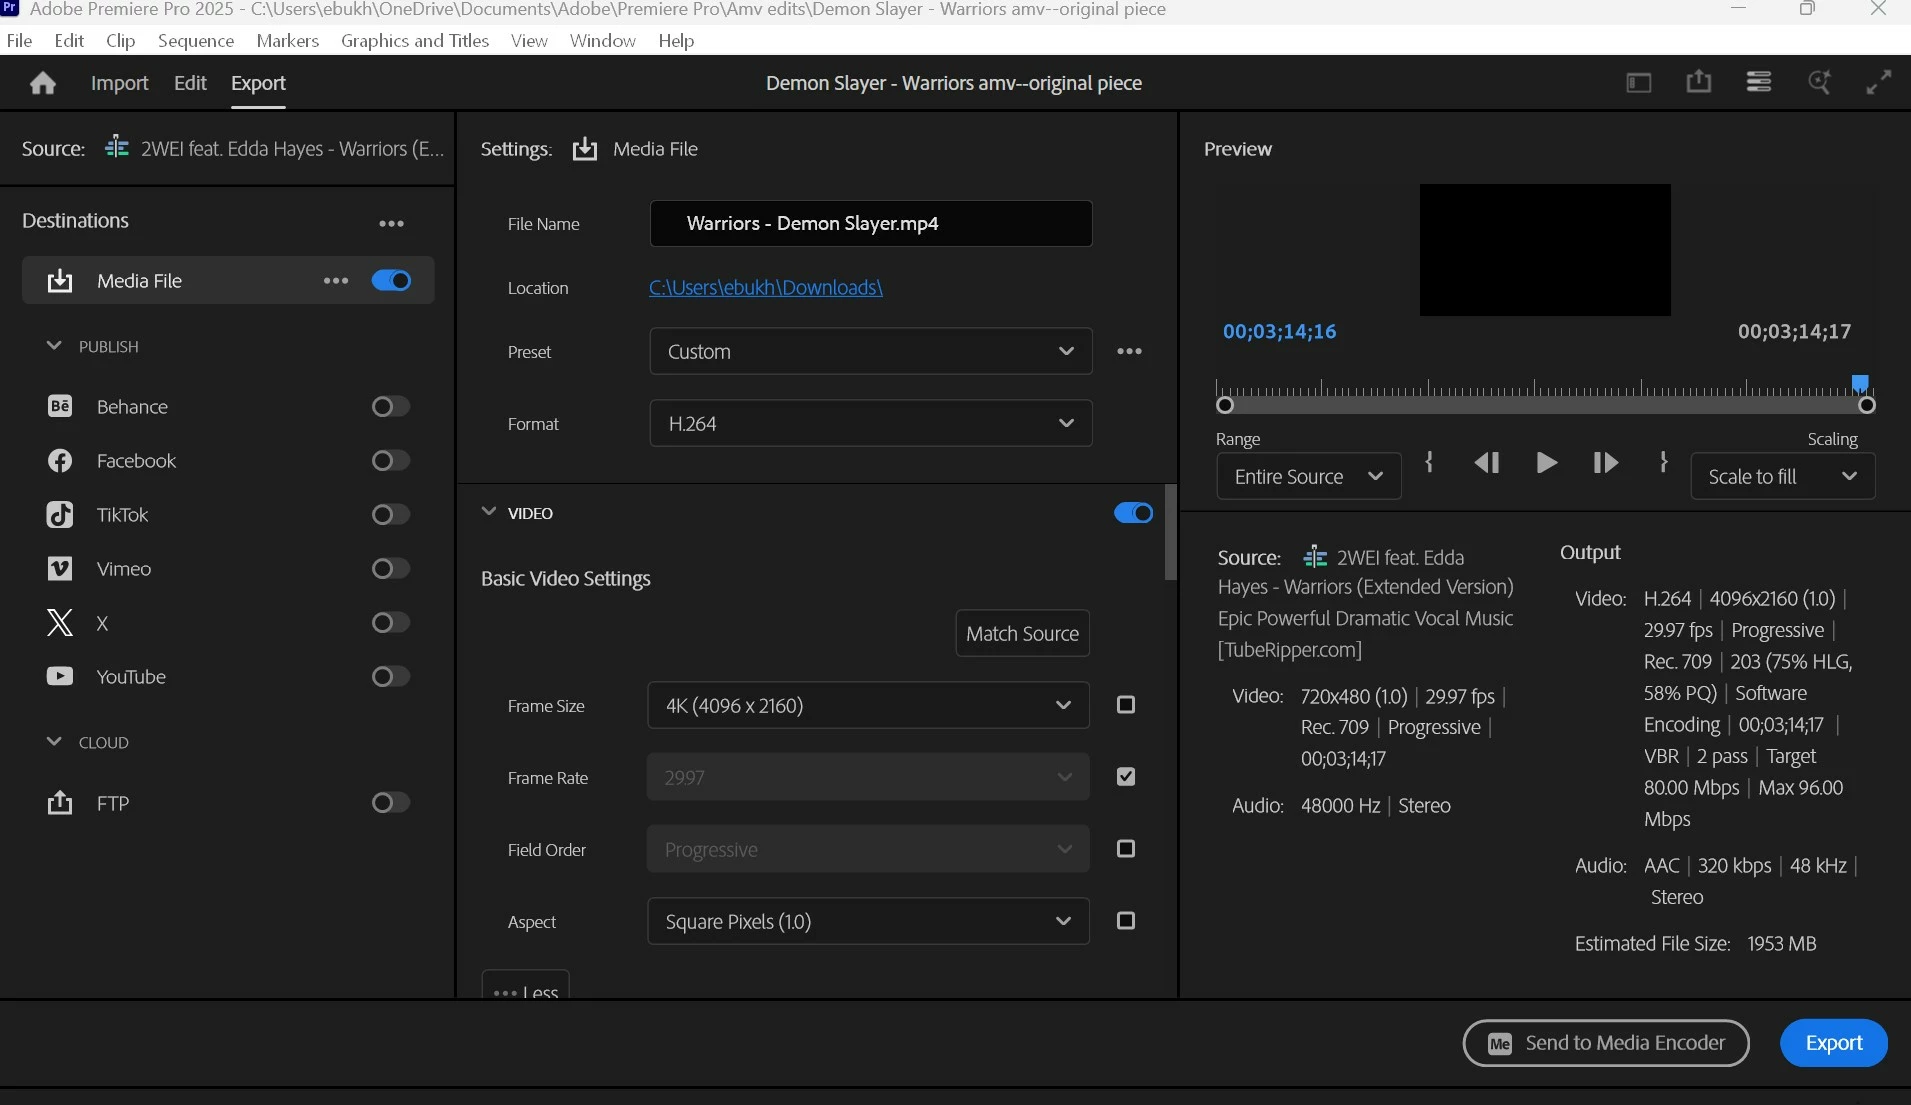This screenshot has height=1105, width=1911.
Task: Enable the YouTube publish toggle
Action: click(x=391, y=676)
